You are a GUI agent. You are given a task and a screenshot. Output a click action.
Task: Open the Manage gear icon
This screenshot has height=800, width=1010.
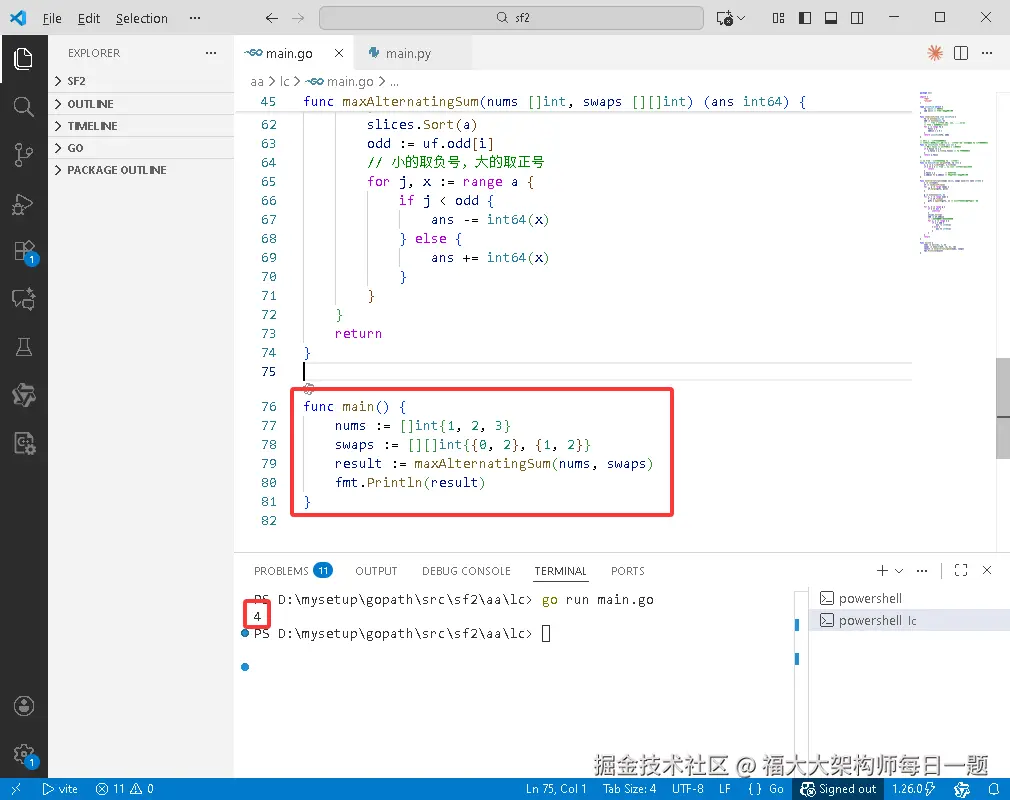coord(24,754)
